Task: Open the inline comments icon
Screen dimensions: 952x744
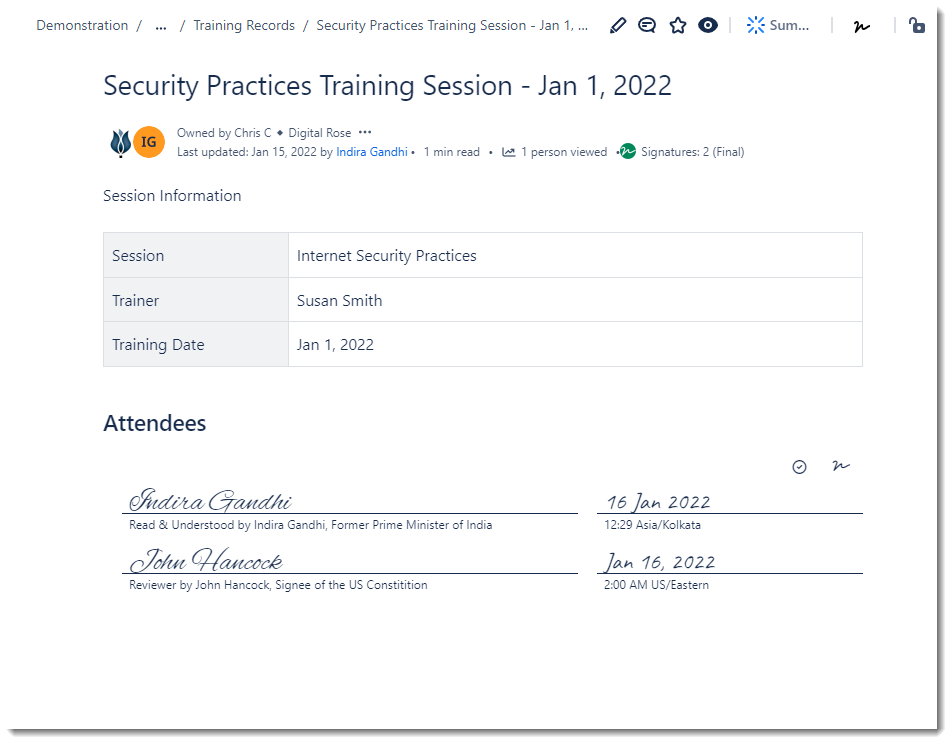Action: pyautogui.click(x=647, y=26)
